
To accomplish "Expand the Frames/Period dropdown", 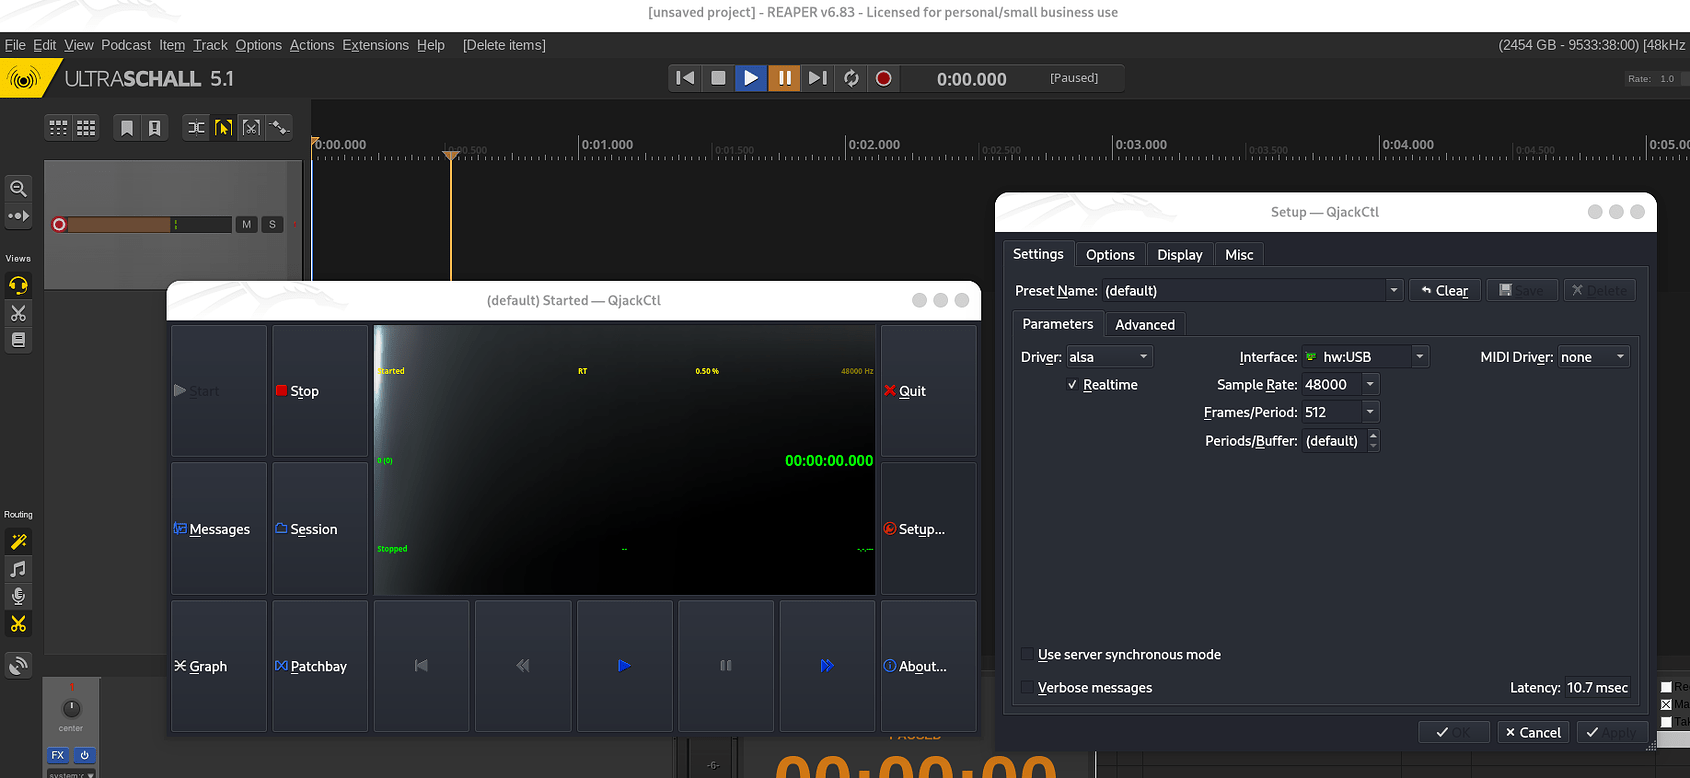I will tap(1370, 412).
